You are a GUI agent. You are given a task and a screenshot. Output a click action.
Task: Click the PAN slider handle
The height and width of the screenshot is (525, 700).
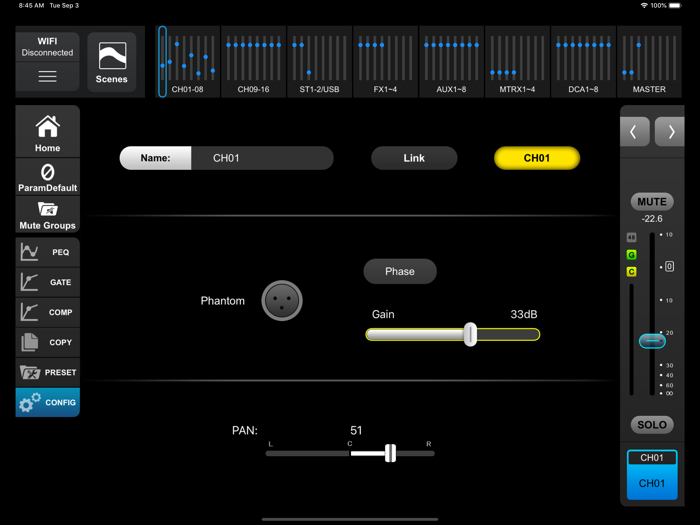[390, 453]
